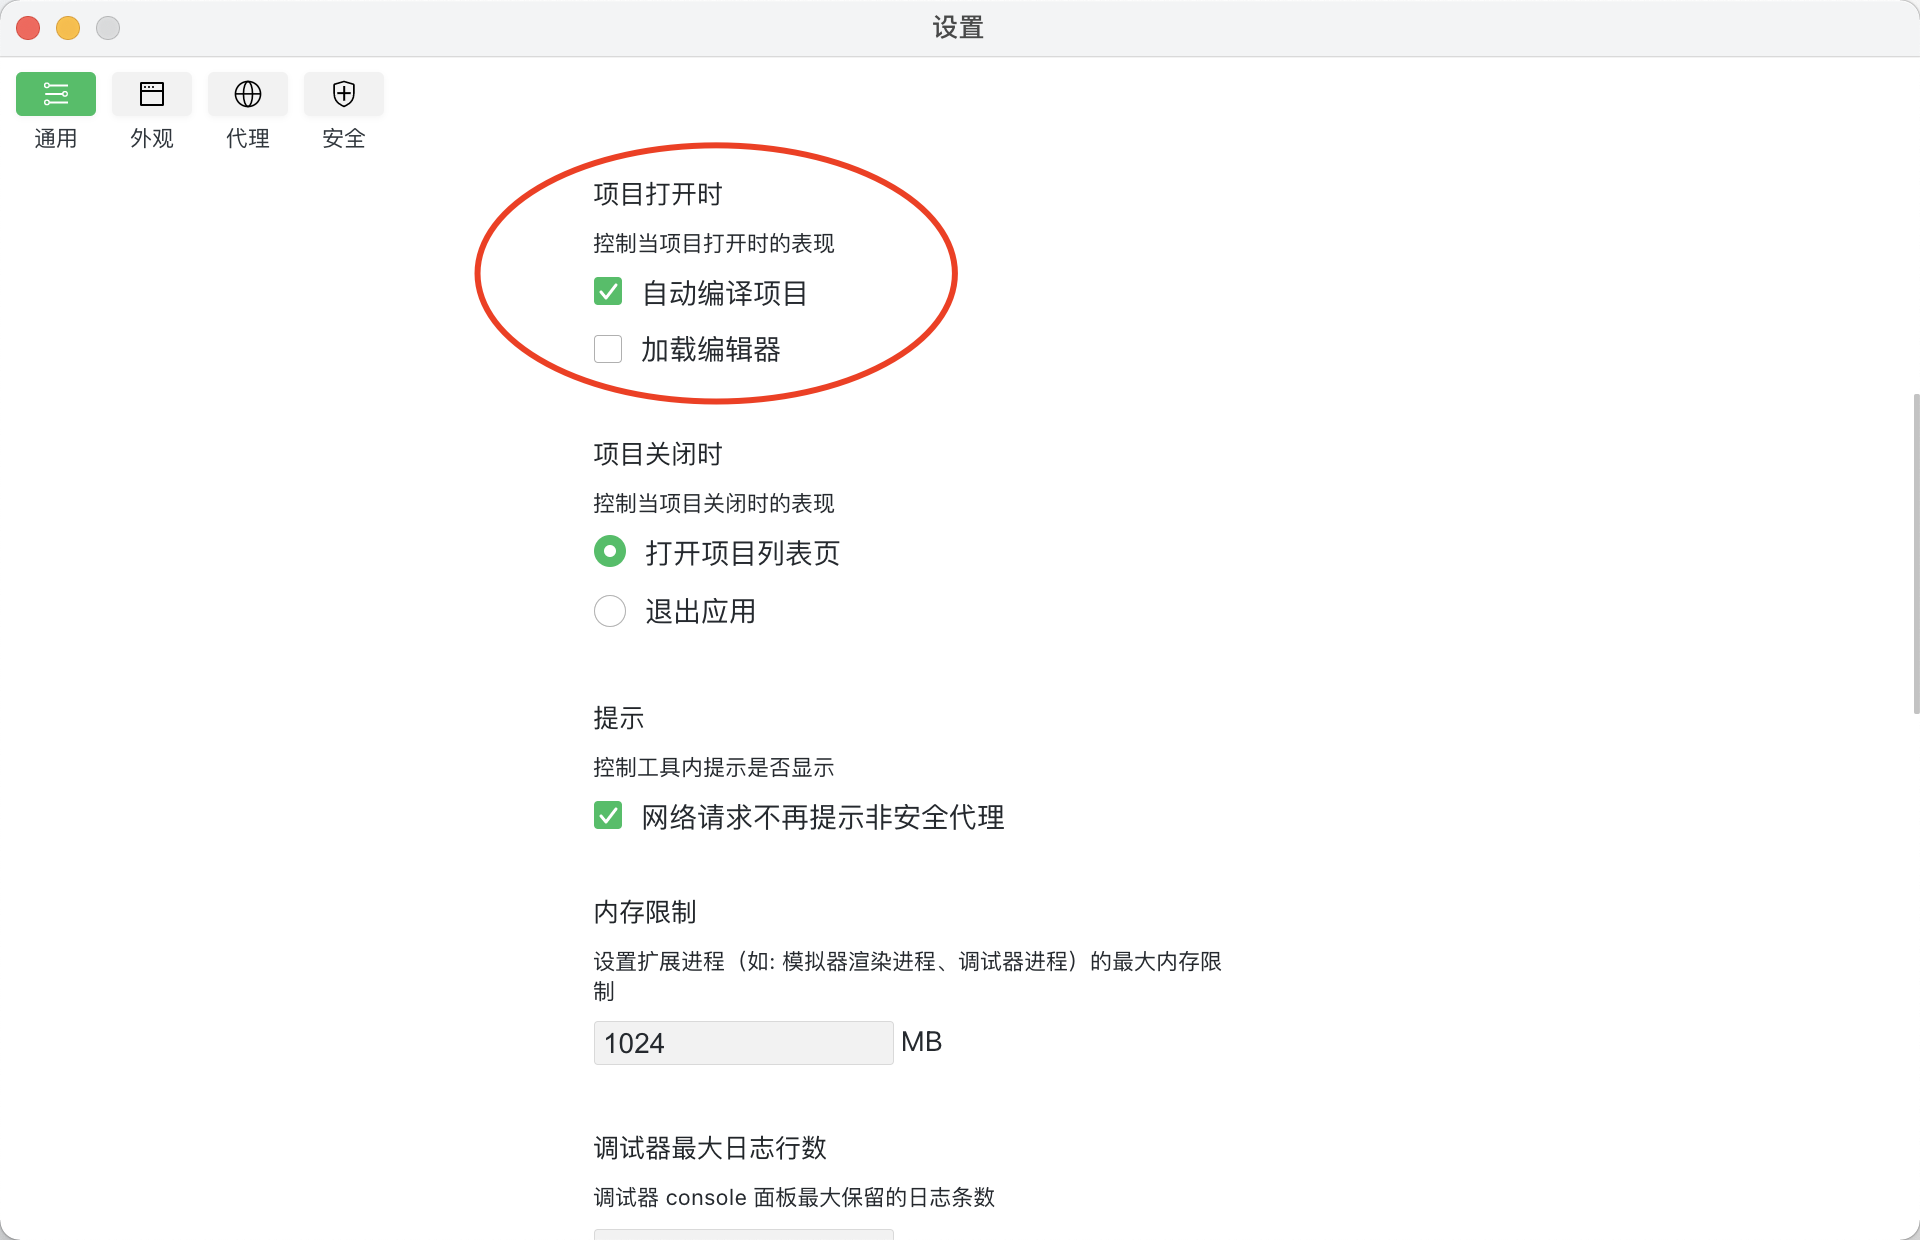The width and height of the screenshot is (1920, 1240).
Task: Select the 打开项目列表页 radio button
Action: (610, 551)
